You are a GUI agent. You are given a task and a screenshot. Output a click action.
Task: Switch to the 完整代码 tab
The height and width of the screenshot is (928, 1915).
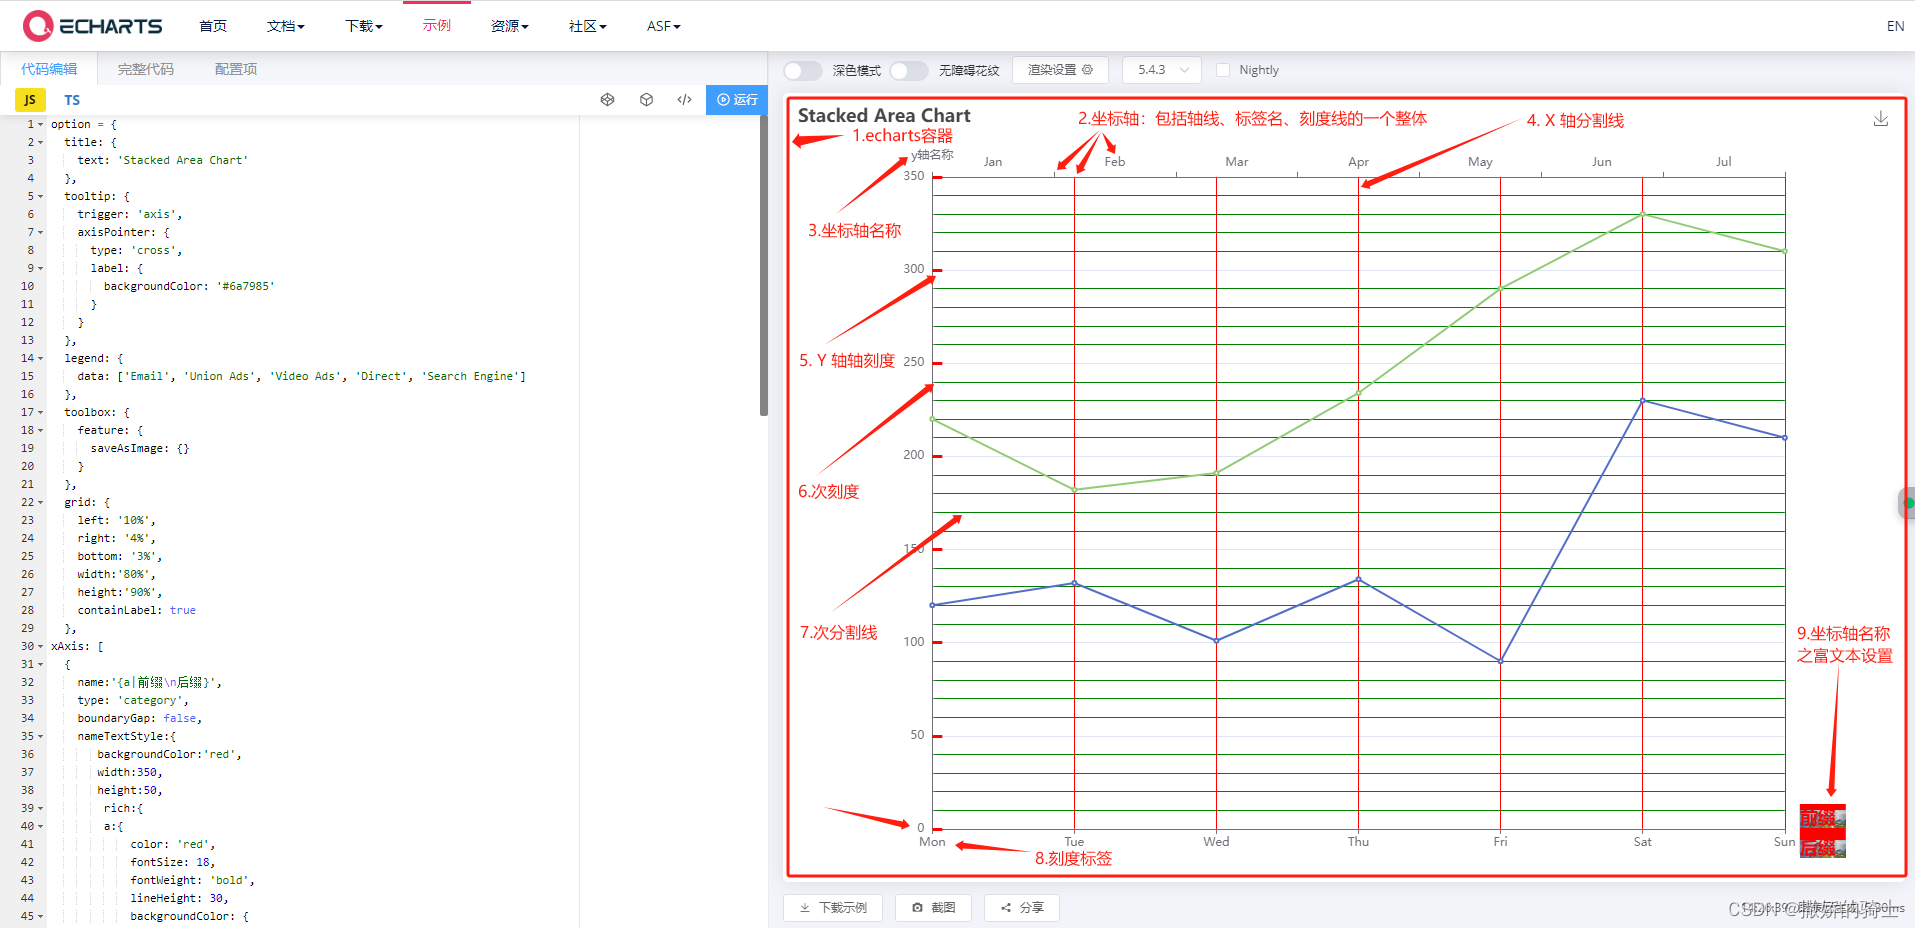[144, 68]
